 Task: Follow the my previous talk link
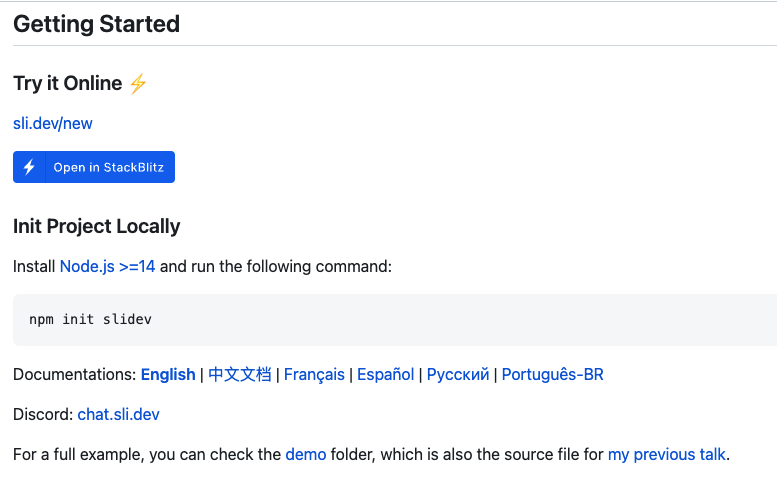[x=666, y=454]
